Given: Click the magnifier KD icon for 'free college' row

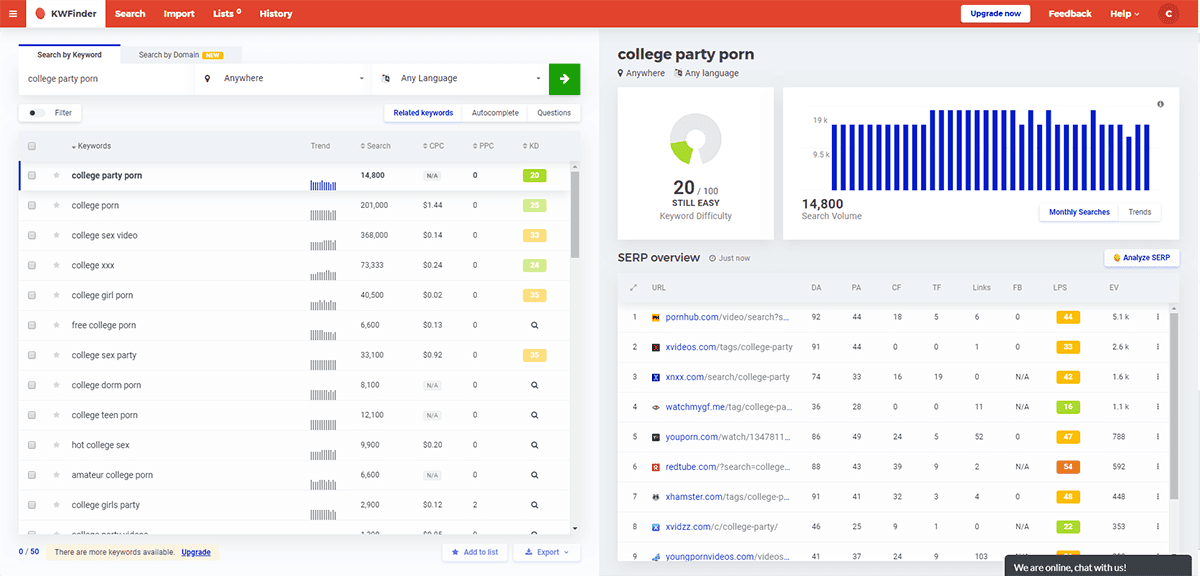Looking at the screenshot, I should (534, 325).
